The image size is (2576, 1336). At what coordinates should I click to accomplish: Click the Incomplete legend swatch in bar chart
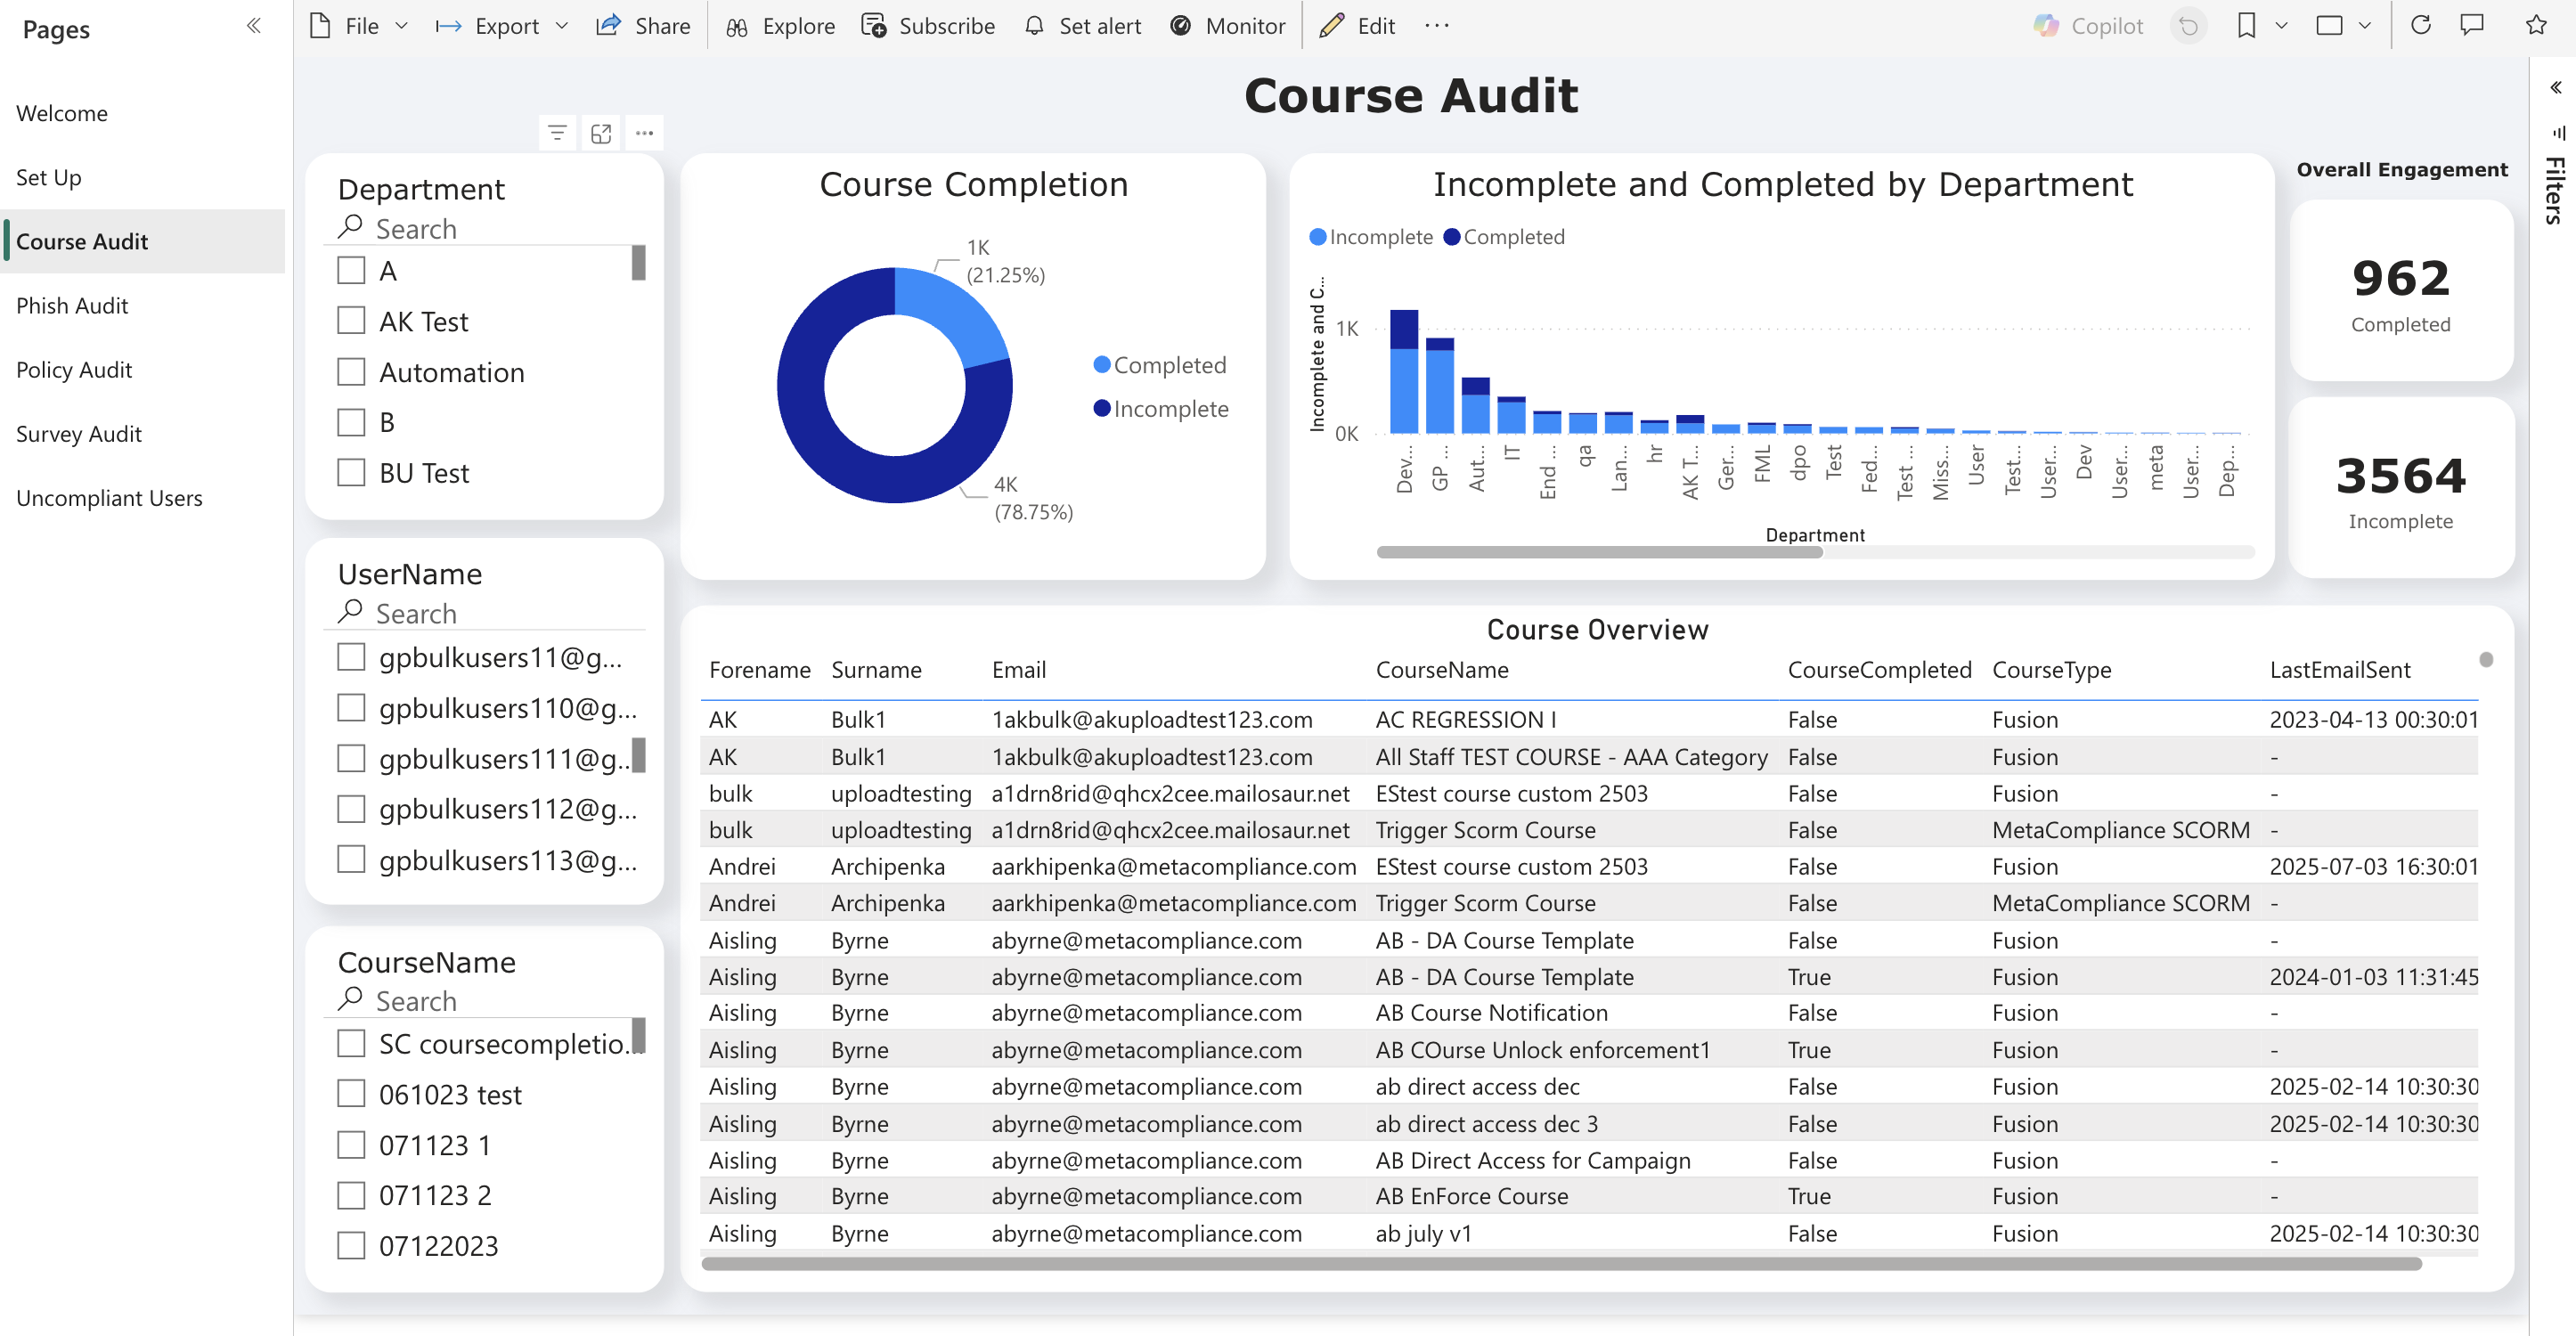1318,237
